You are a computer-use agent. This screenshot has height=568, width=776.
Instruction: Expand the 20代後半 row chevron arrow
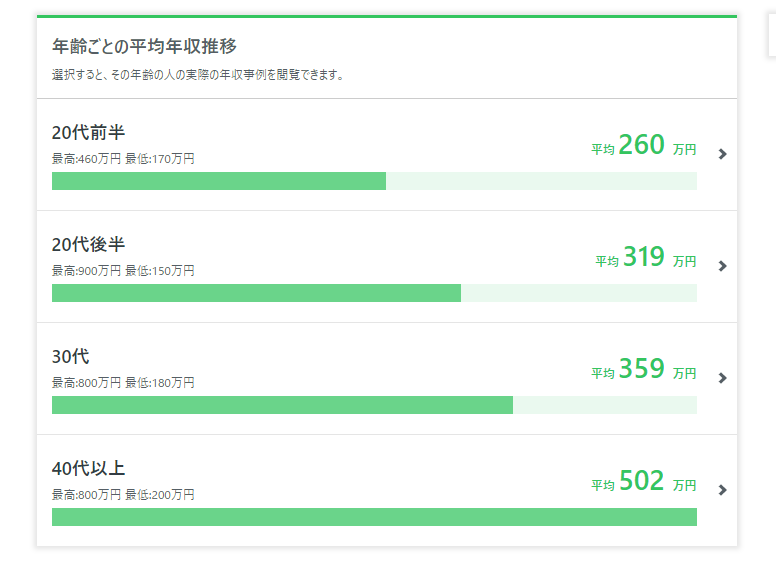coord(723,266)
